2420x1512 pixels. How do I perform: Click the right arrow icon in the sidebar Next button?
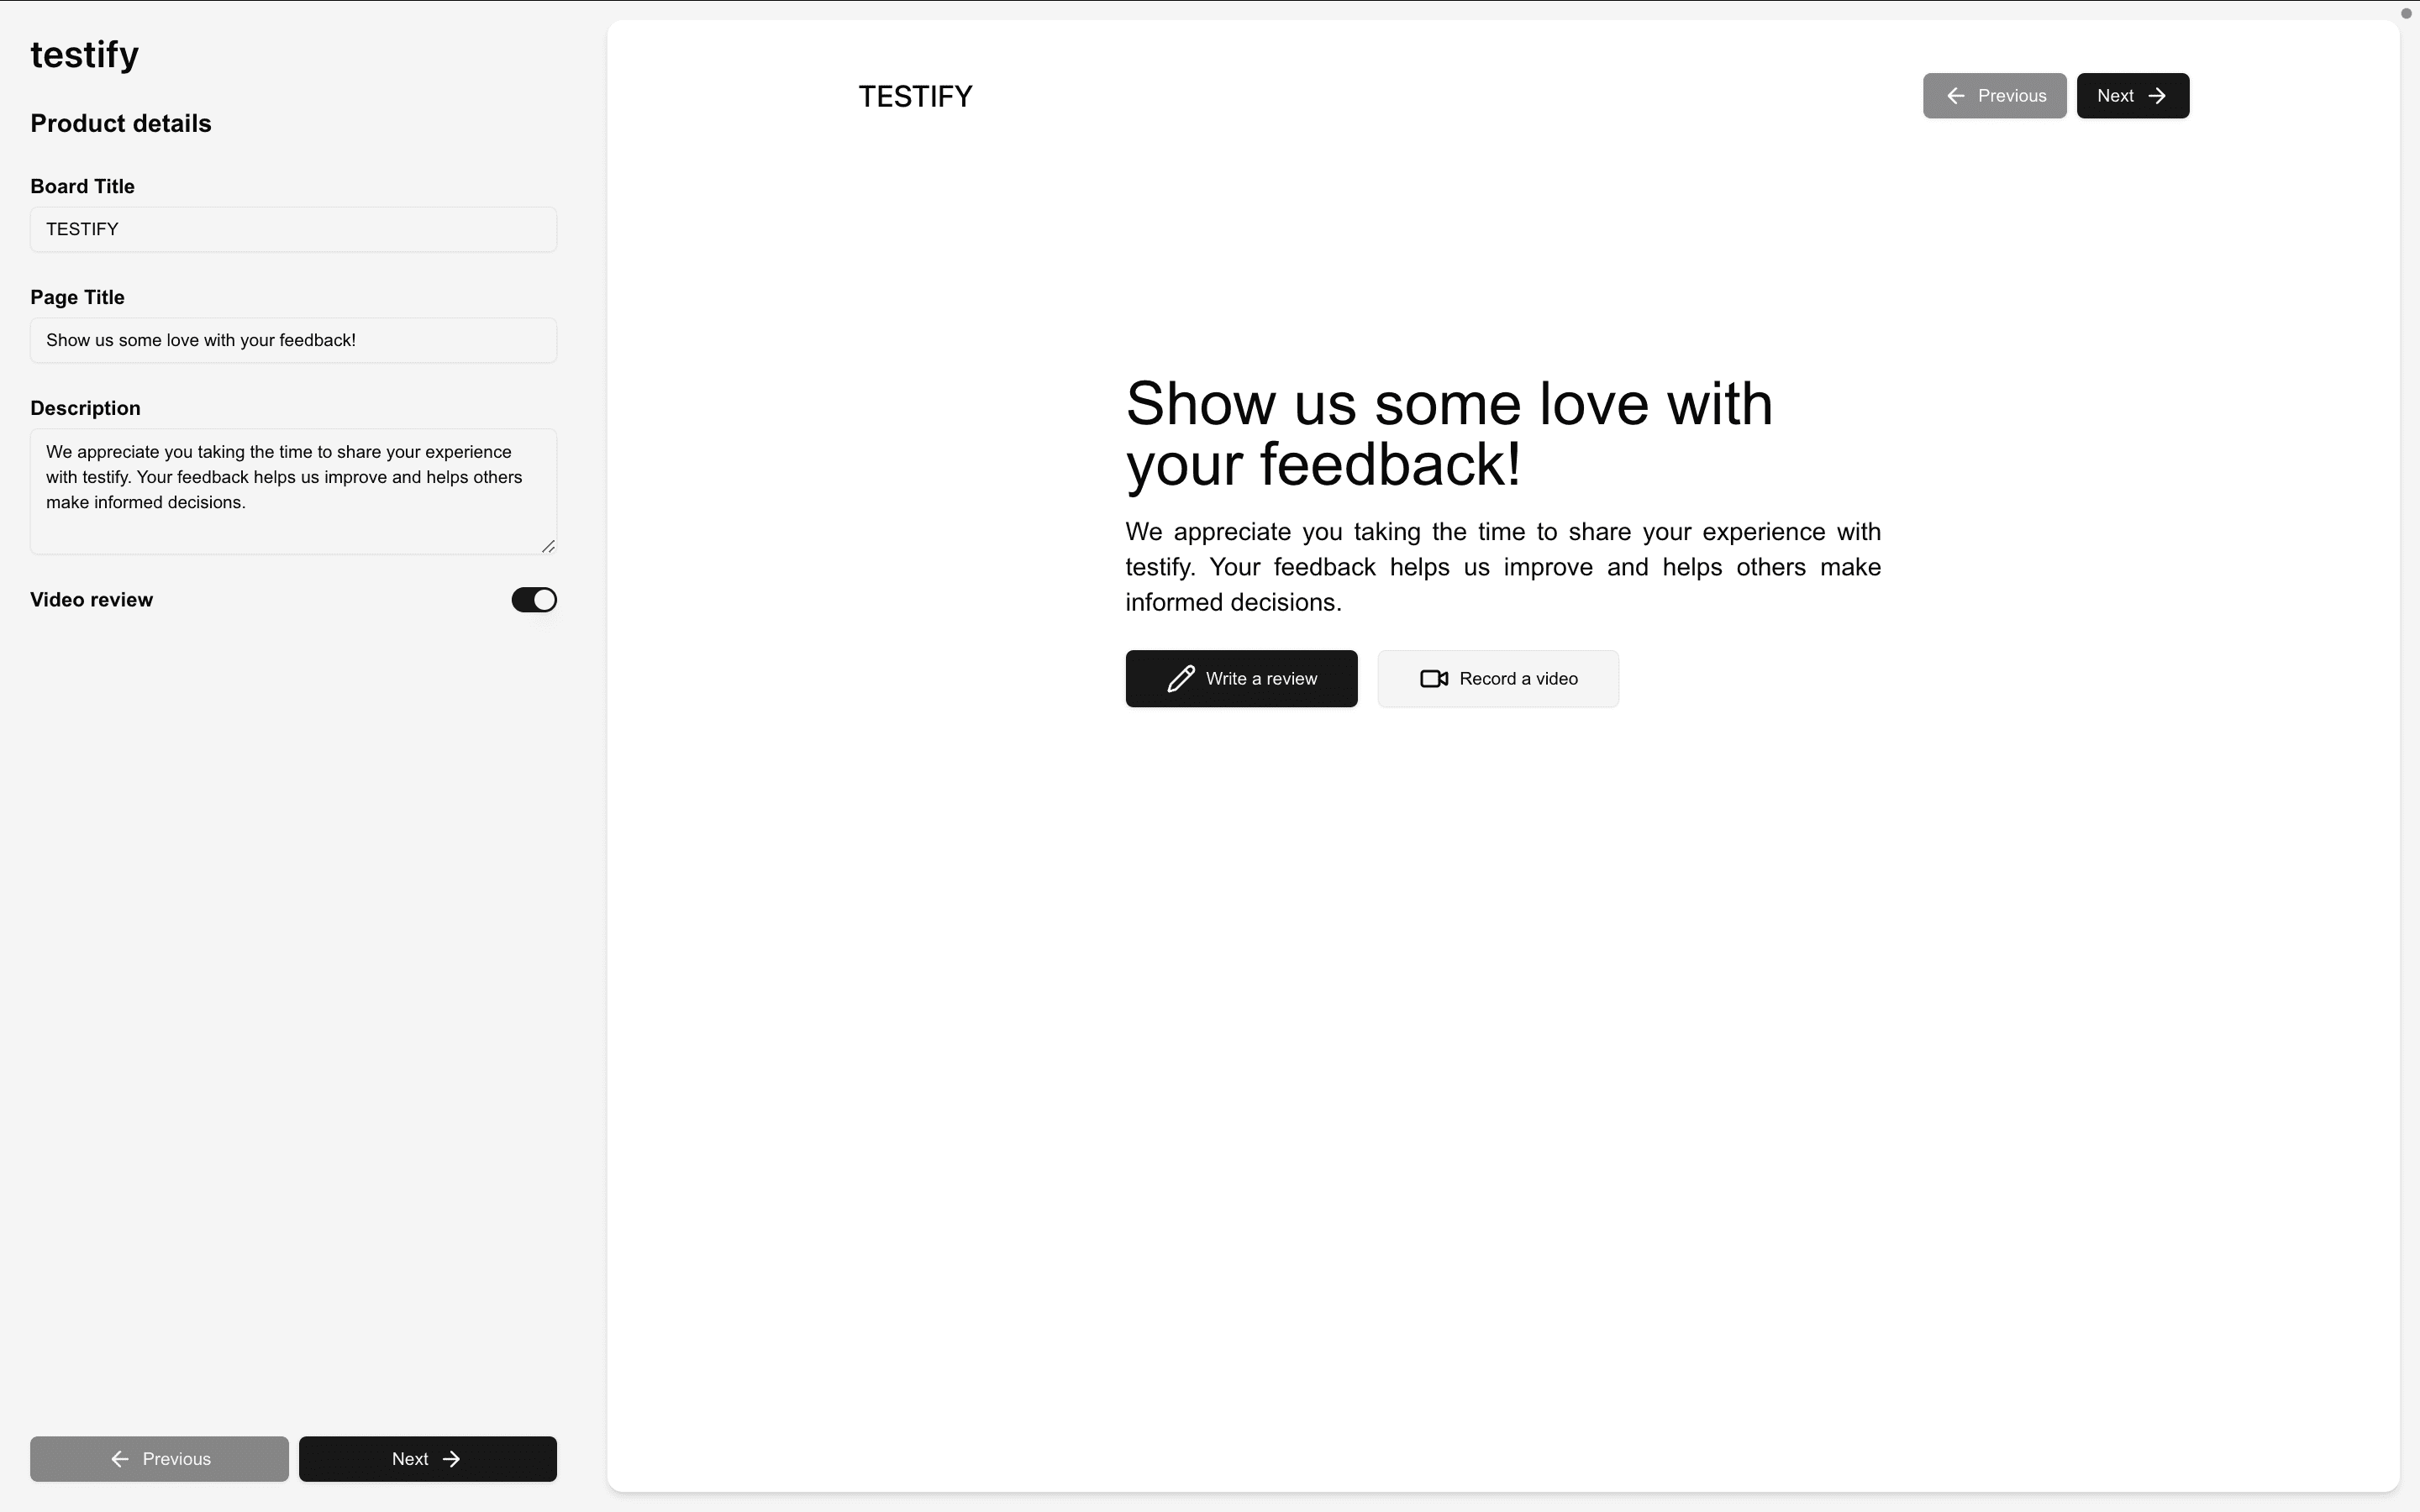pos(453,1458)
